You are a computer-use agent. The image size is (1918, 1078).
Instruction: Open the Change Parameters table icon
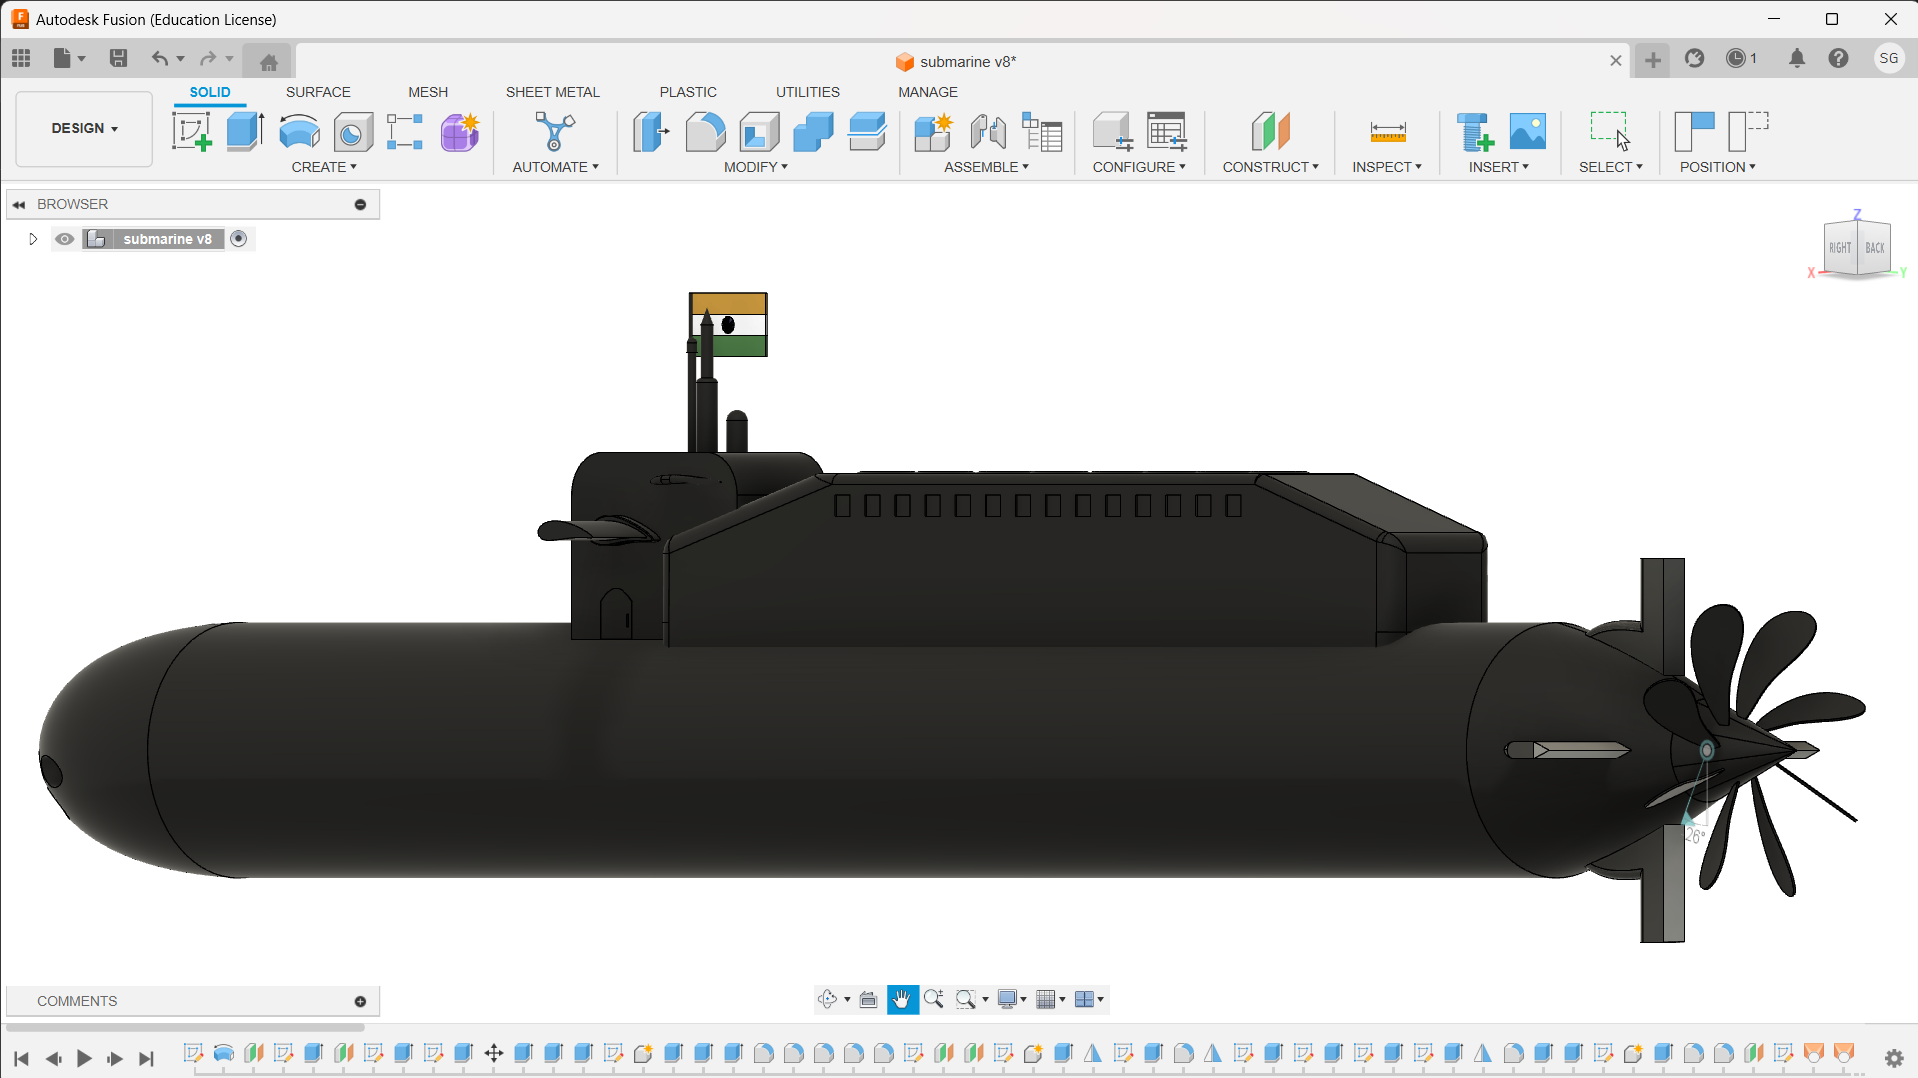click(1167, 131)
